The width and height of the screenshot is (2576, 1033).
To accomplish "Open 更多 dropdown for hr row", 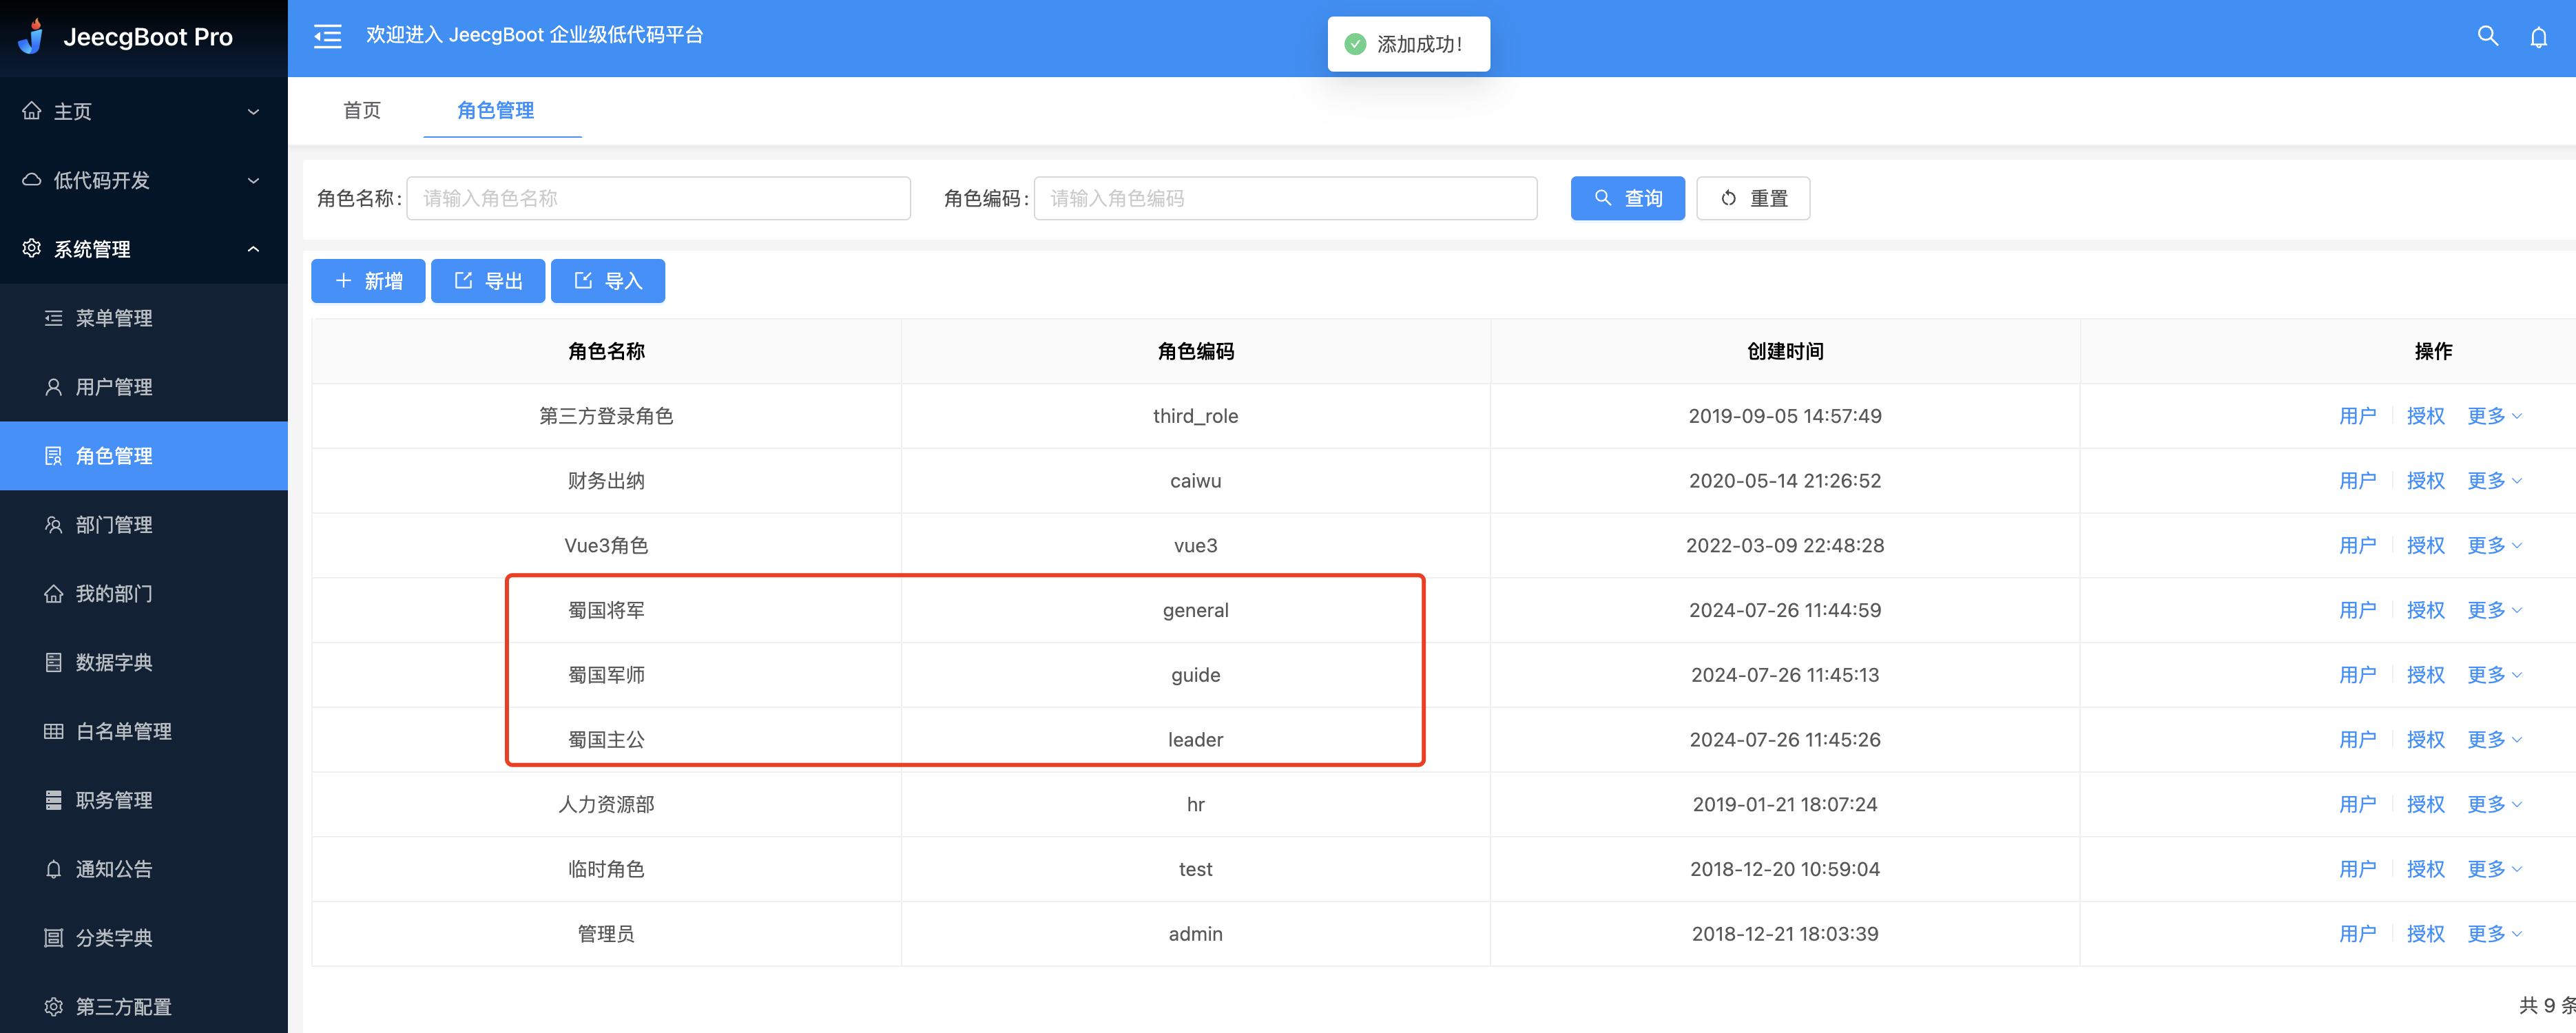I will pos(2494,804).
